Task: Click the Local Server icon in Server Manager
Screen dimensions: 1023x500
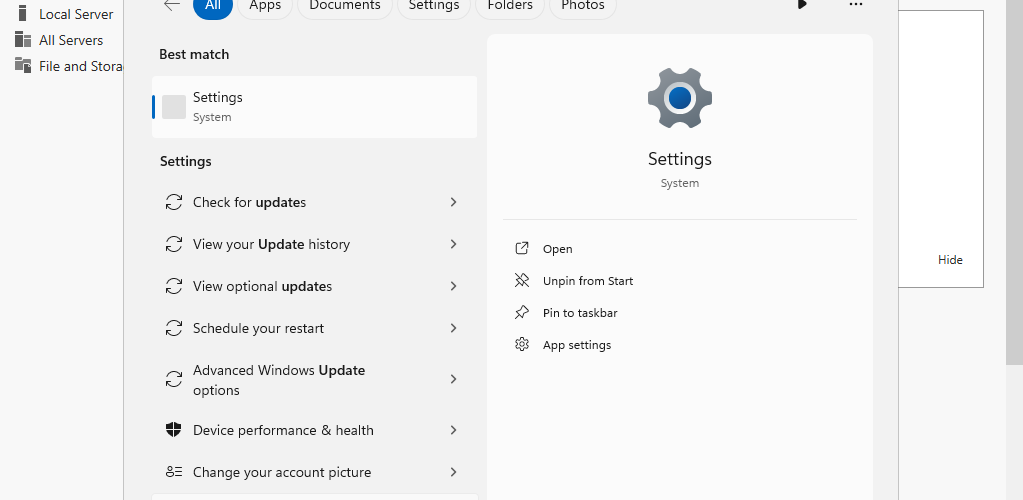Action: (x=23, y=13)
